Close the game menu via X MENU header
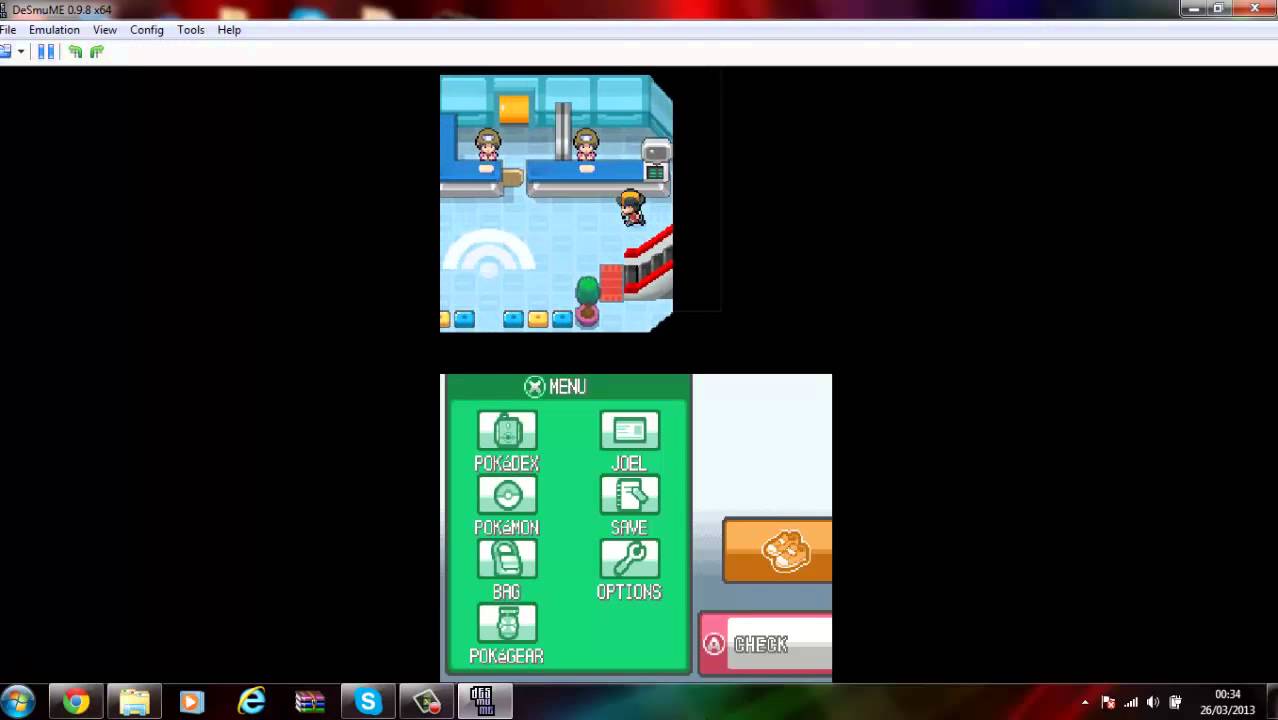This screenshot has height=720, width=1278. [555, 387]
